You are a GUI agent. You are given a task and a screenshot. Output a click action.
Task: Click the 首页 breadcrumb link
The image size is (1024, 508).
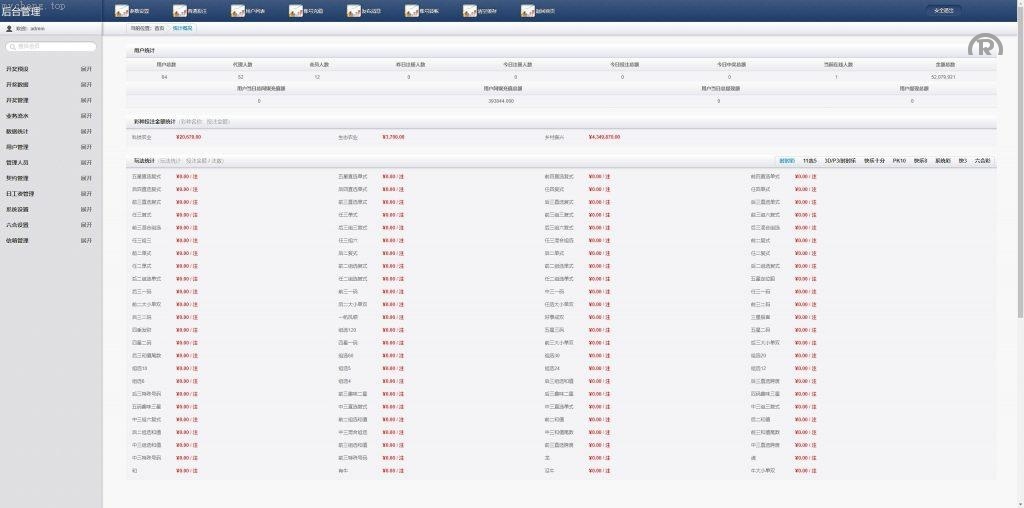coord(160,28)
